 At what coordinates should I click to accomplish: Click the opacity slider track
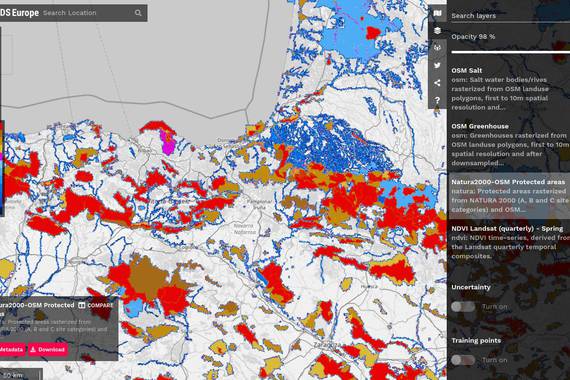[x=510, y=52]
